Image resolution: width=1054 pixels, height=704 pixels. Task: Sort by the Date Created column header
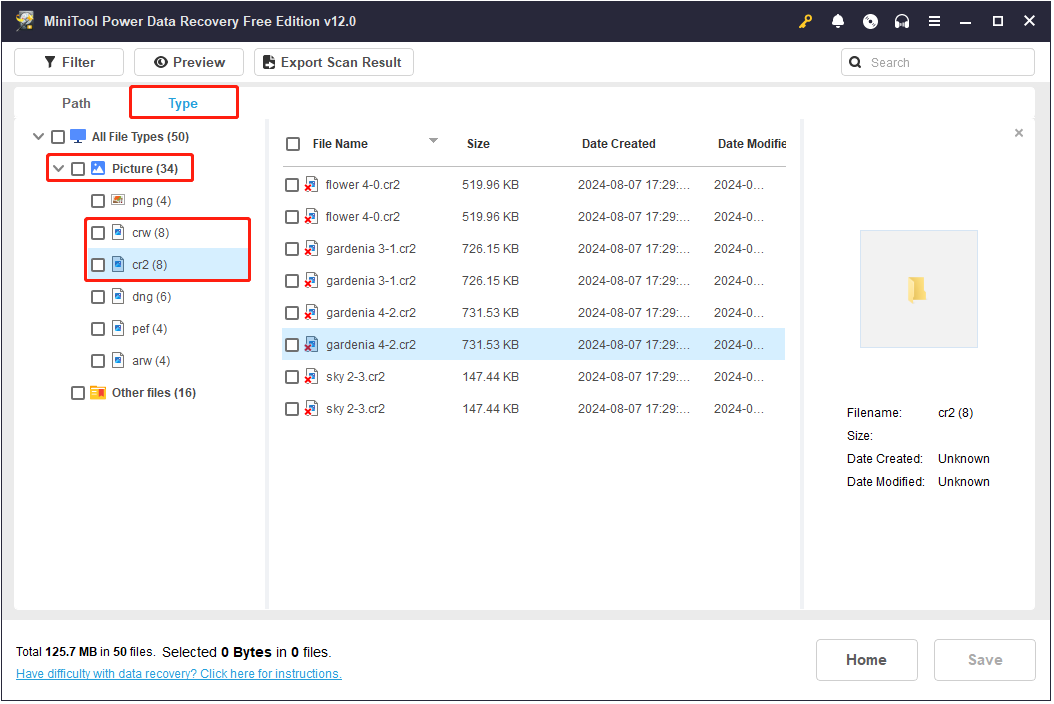[x=618, y=143]
